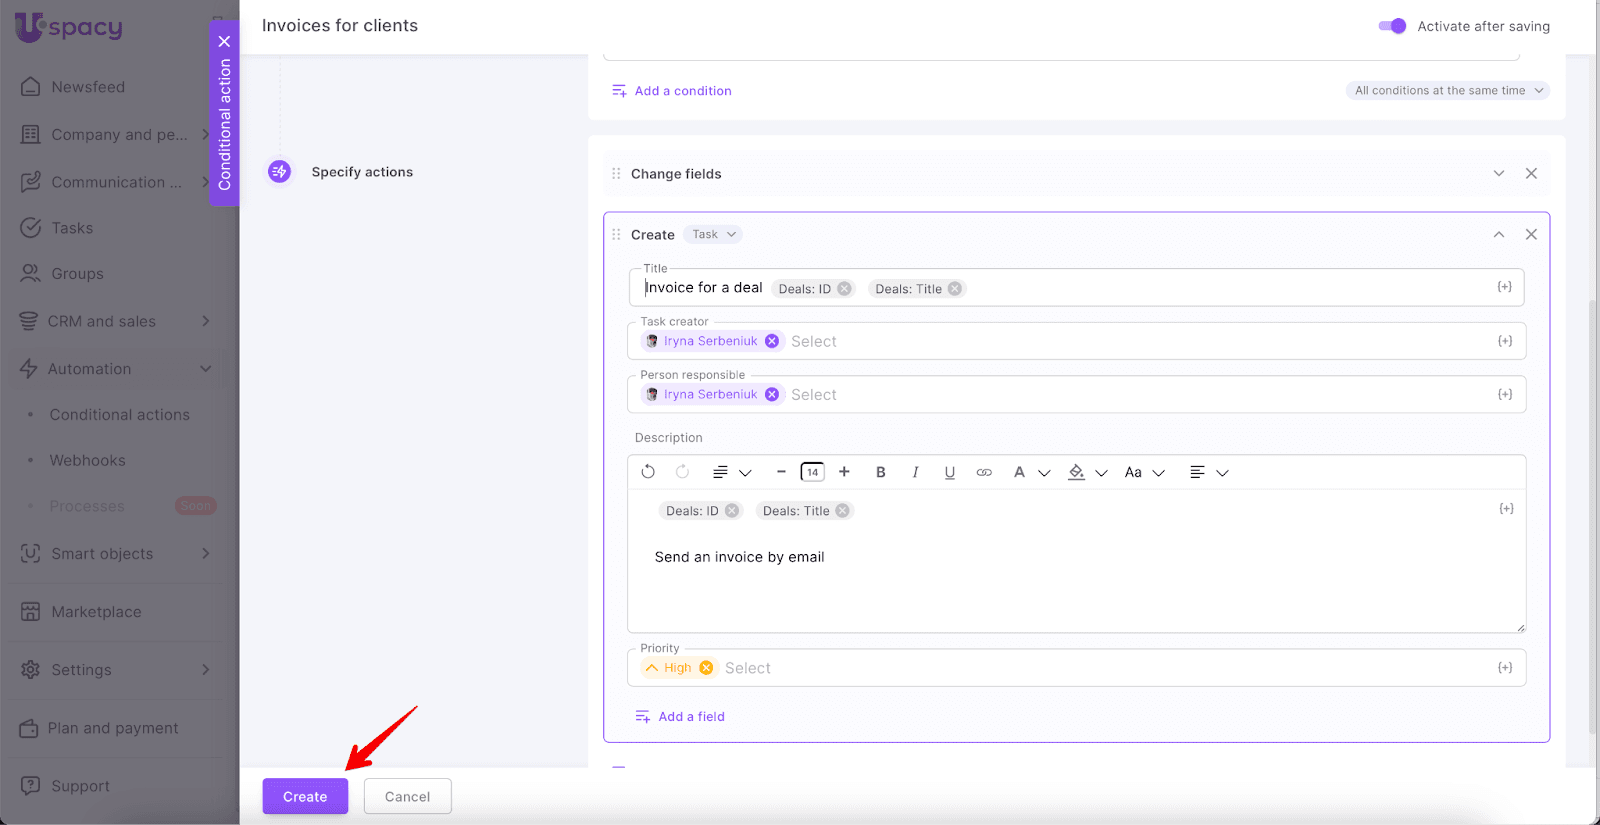Expand the Change fields action block
Image resolution: width=1600 pixels, height=825 pixels.
pyautogui.click(x=1498, y=173)
